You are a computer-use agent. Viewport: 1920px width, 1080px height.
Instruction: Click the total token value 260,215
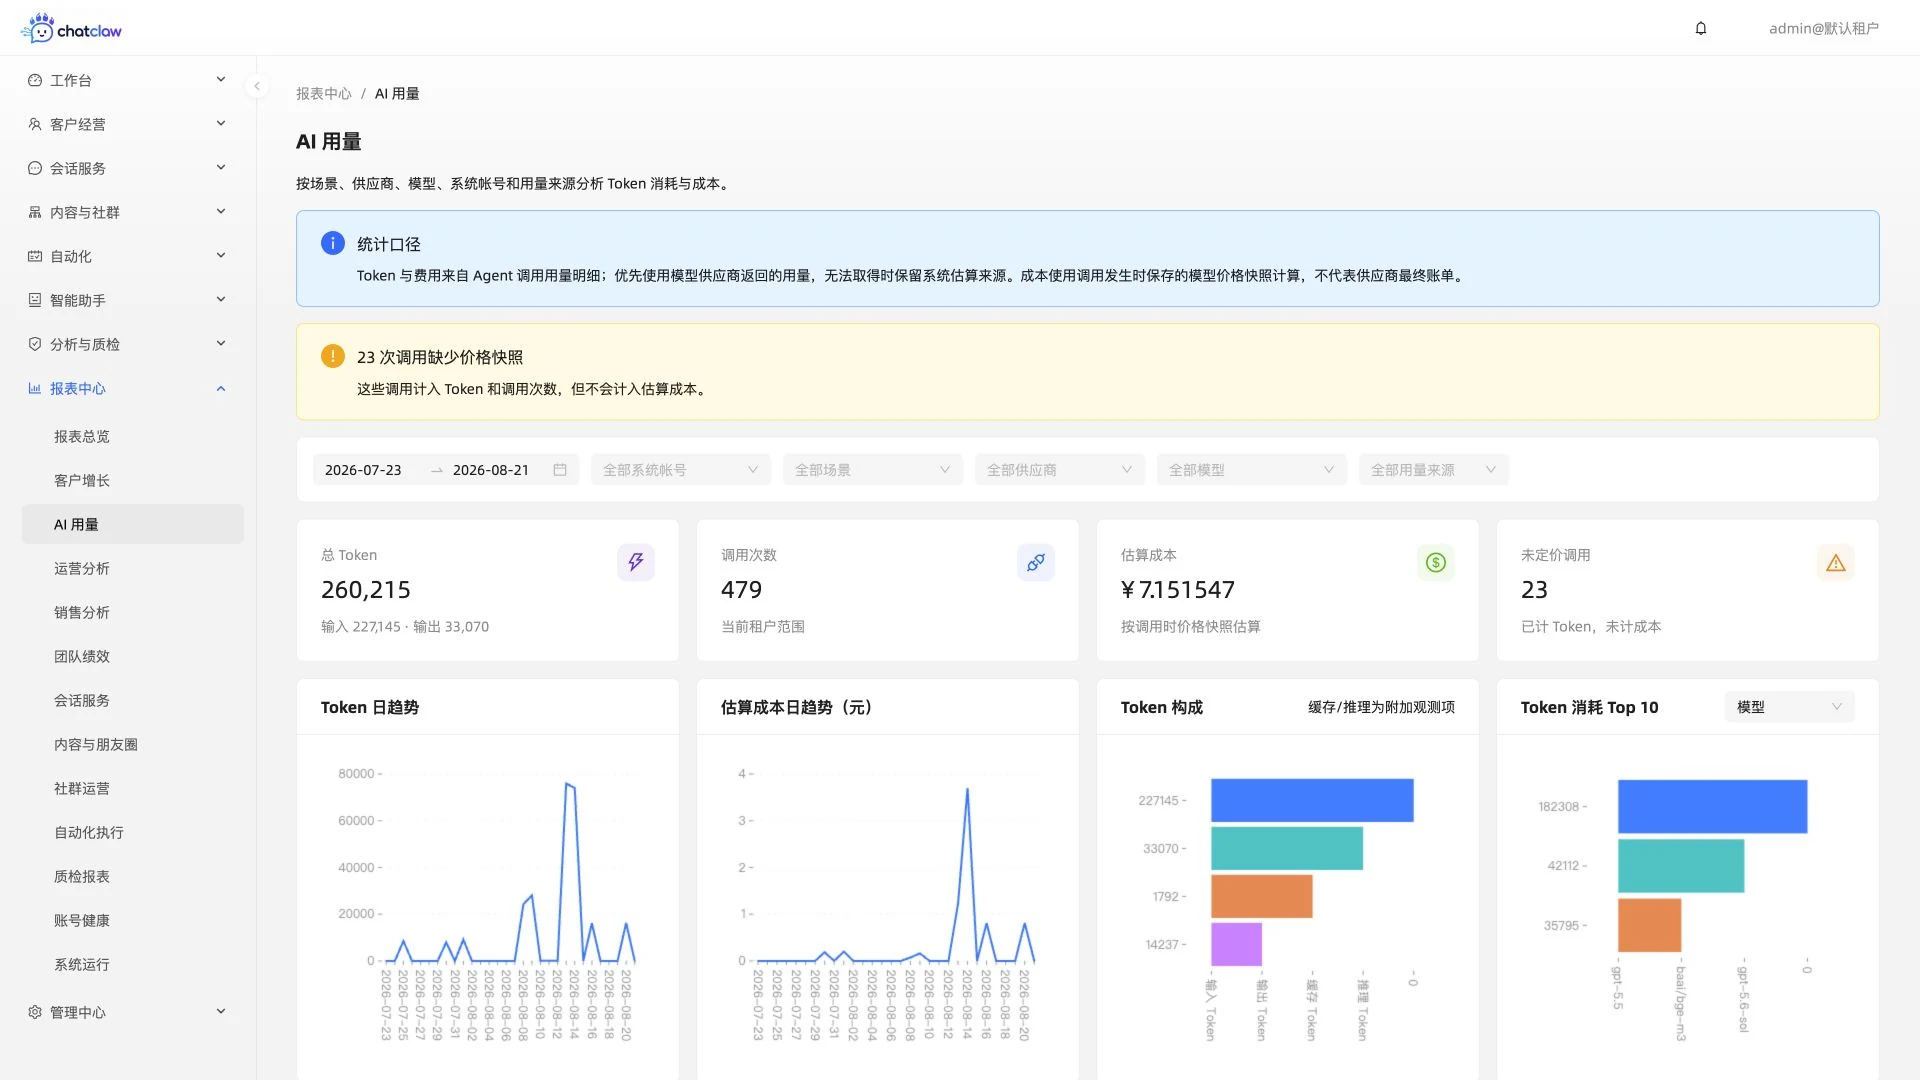point(366,590)
